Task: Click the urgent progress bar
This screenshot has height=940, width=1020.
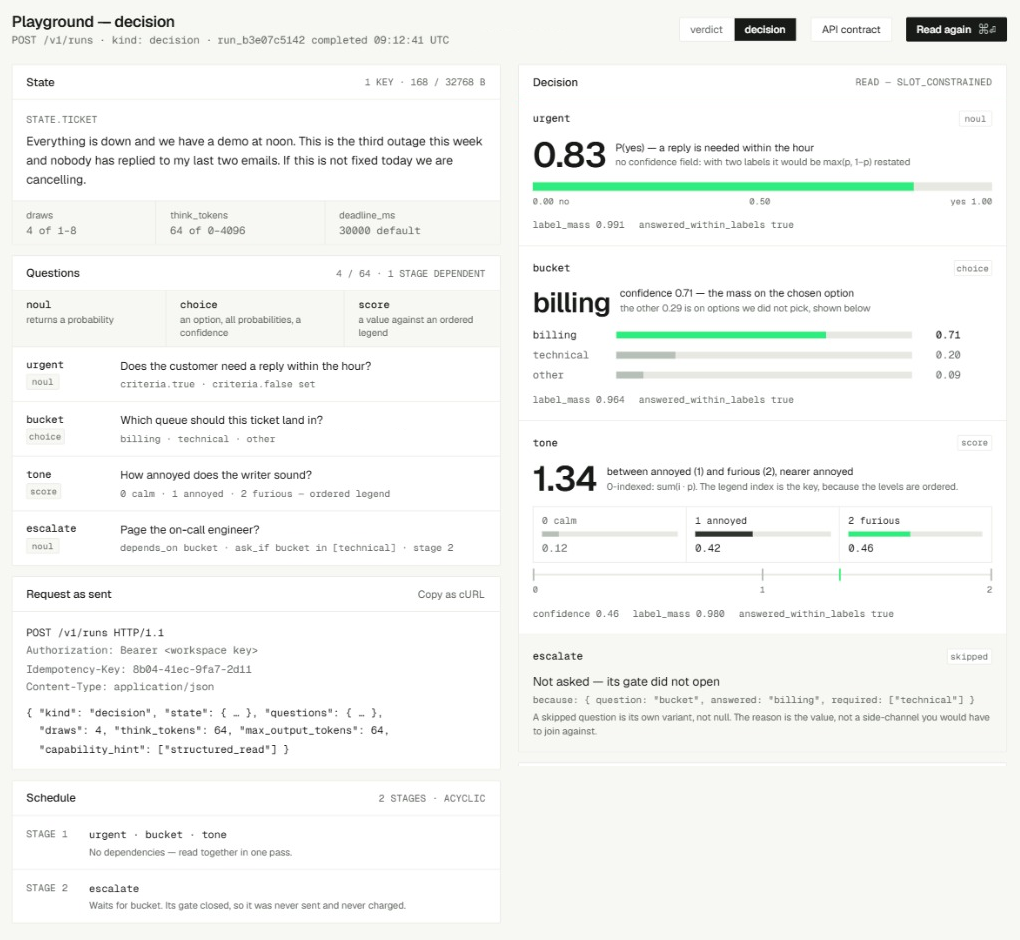Action: click(x=762, y=187)
